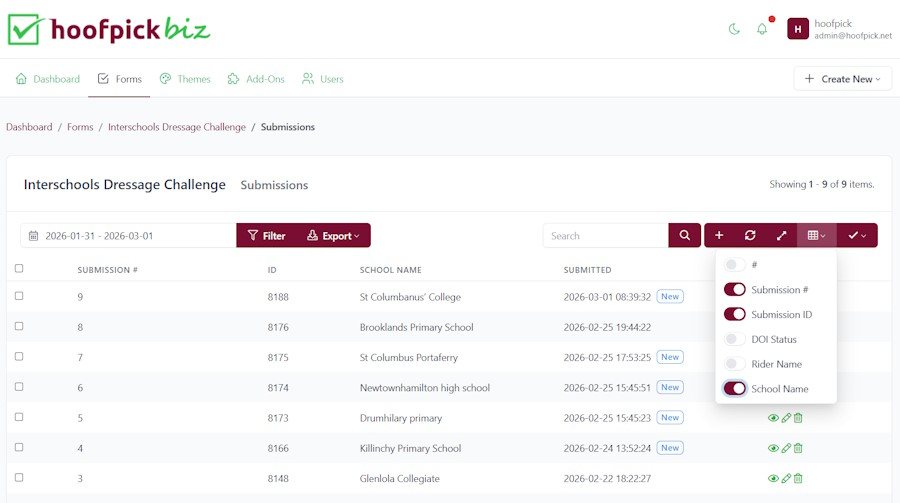Click submission ID 8176
The width and height of the screenshot is (900, 503).
278,327
